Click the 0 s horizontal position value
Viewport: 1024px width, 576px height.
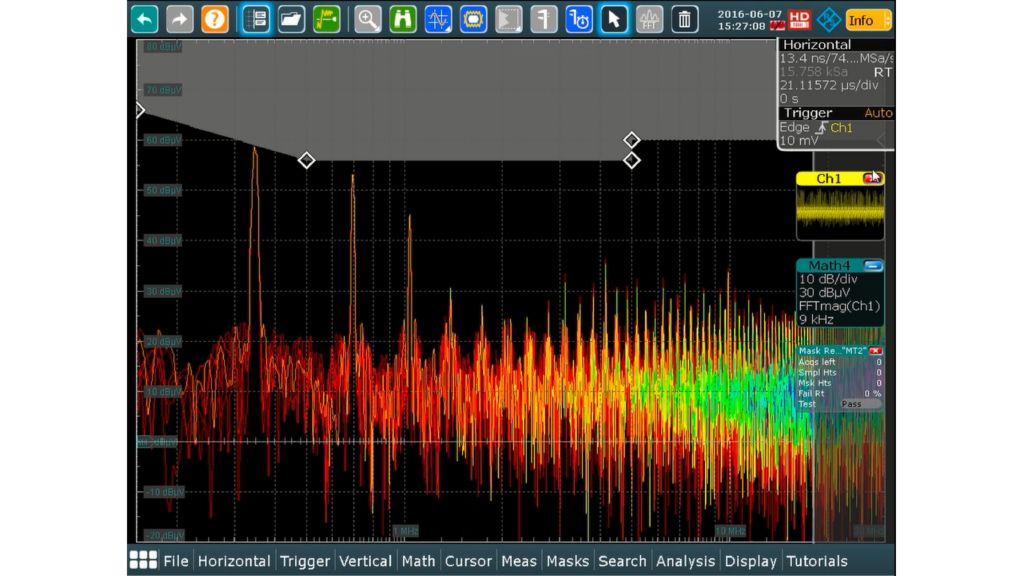pos(789,99)
